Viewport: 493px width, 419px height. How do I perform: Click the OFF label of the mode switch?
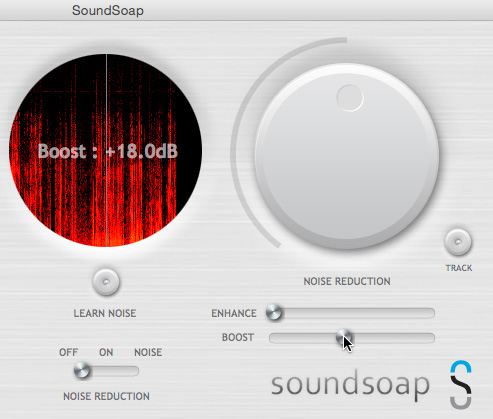[x=68, y=352]
